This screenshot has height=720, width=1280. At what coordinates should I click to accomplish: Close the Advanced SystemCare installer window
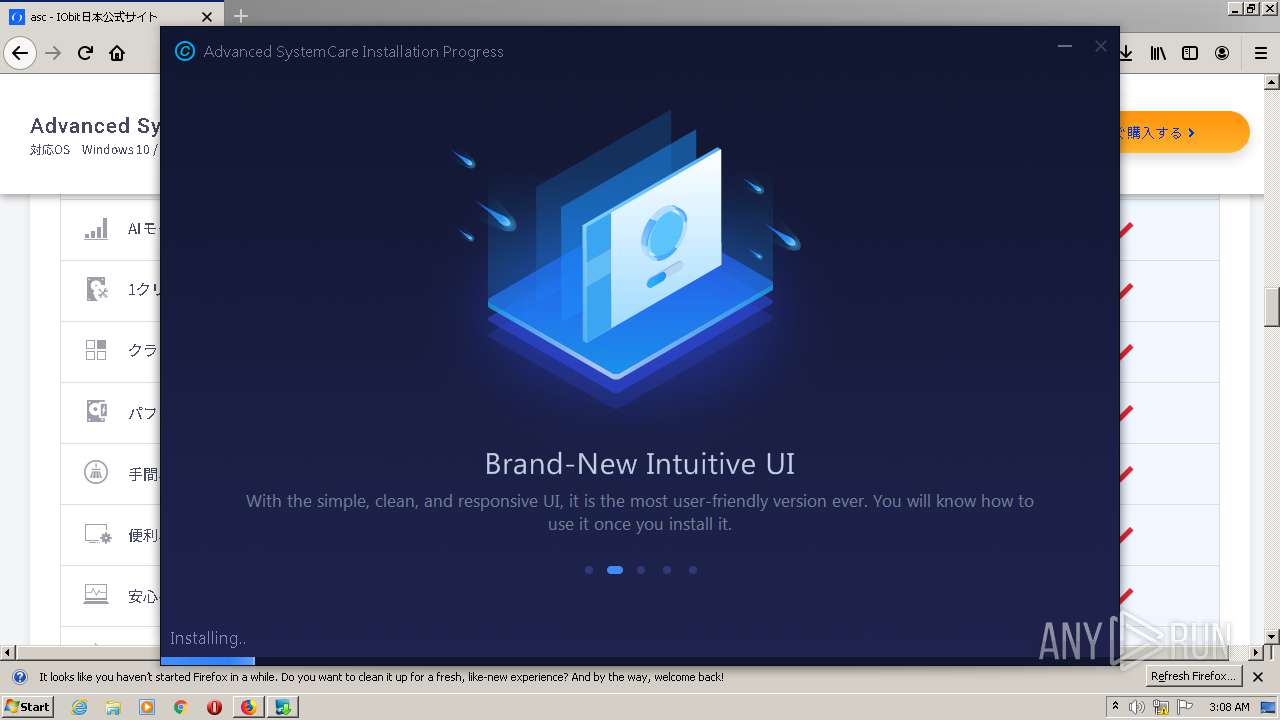[x=1101, y=46]
